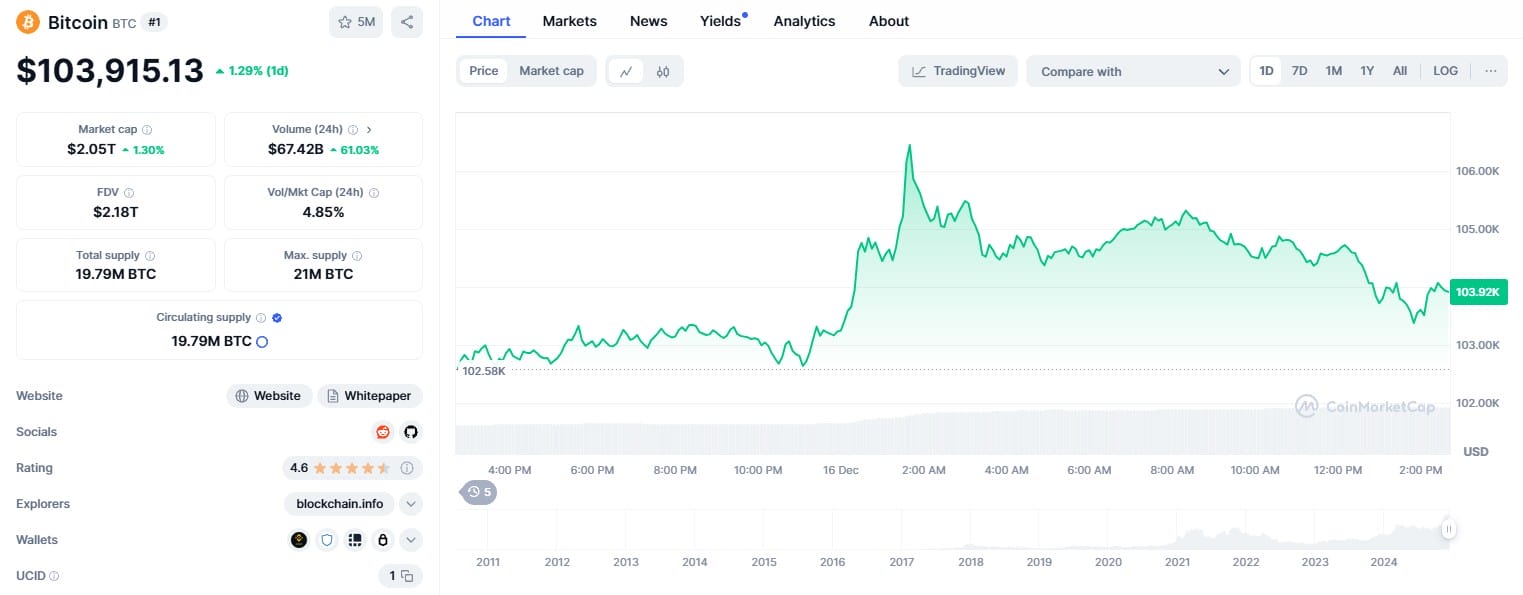Open the Compare with dropdown
The width and height of the screenshot is (1523, 595).
1133,71
